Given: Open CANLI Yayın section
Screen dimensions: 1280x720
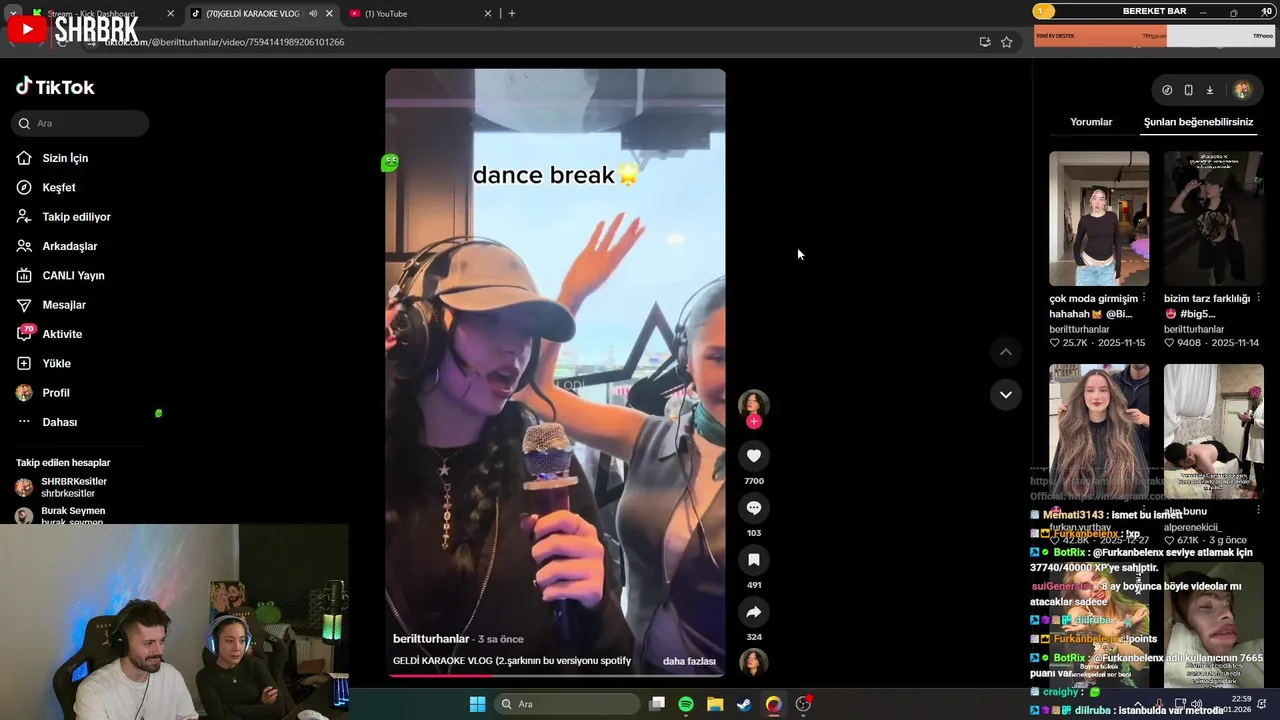Looking at the screenshot, I should 73,275.
